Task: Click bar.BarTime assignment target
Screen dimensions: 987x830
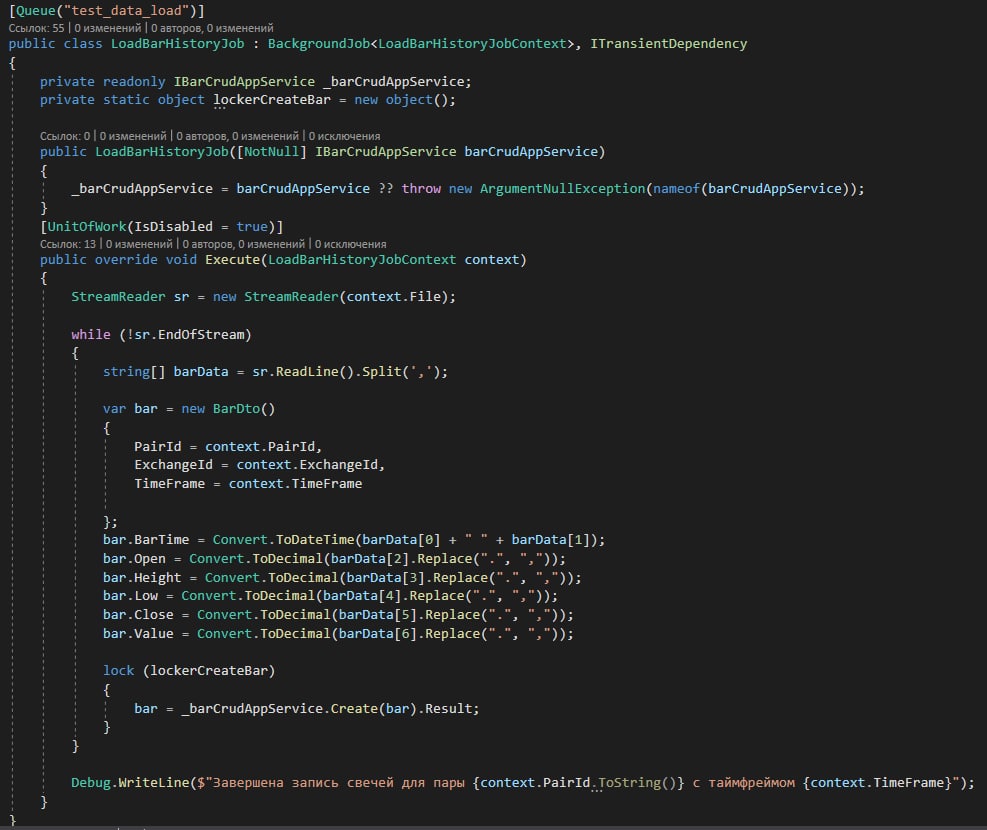Action: (146, 539)
